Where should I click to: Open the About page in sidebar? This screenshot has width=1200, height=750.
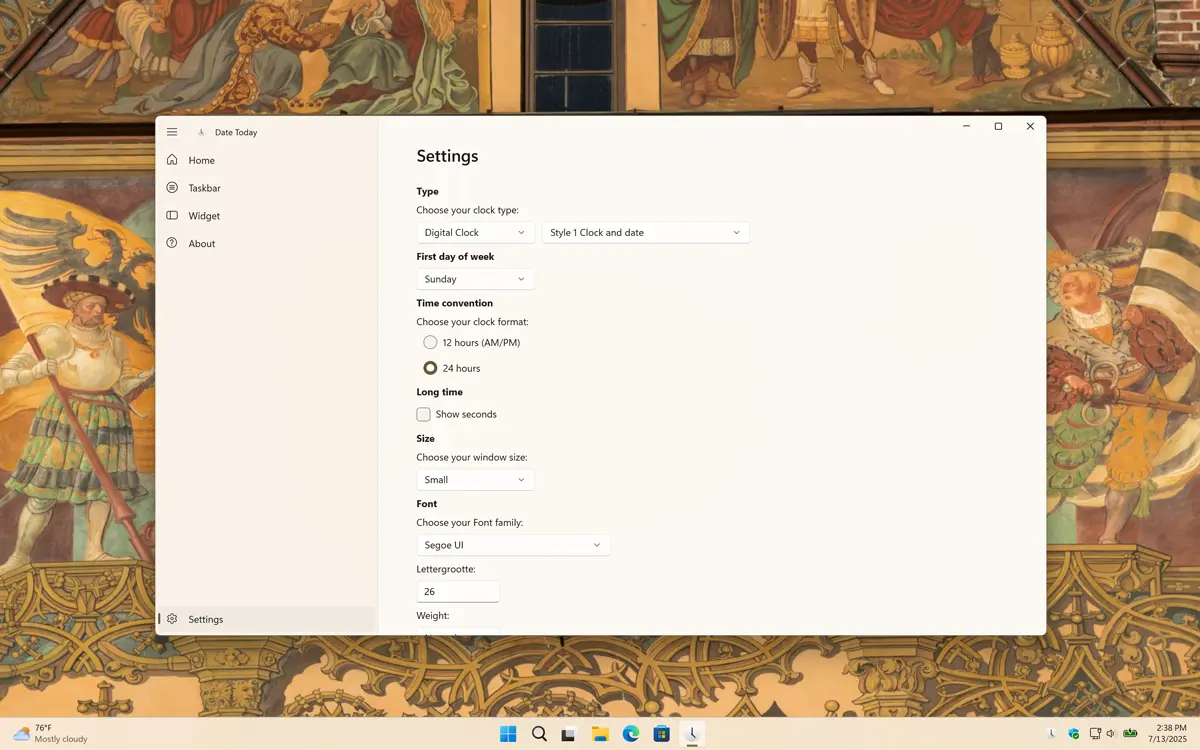(266, 244)
